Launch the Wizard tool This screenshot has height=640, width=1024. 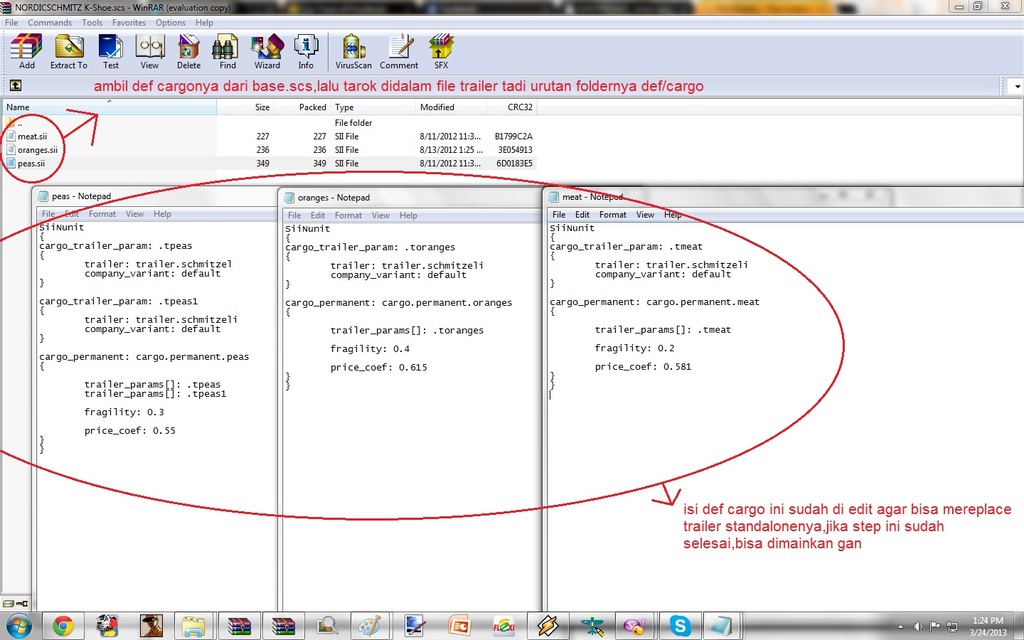point(267,50)
